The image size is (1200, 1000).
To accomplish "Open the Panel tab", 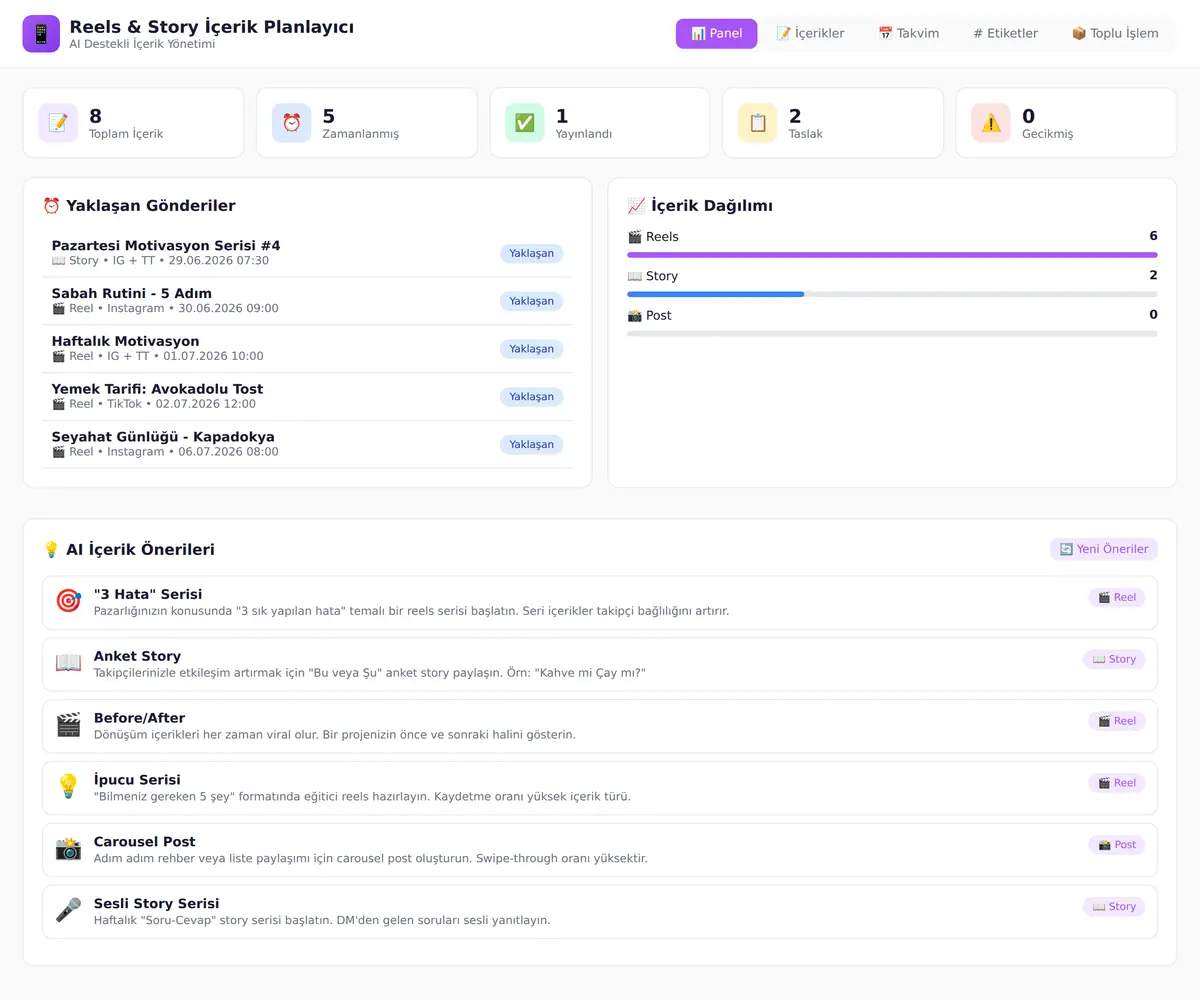I will coord(716,33).
